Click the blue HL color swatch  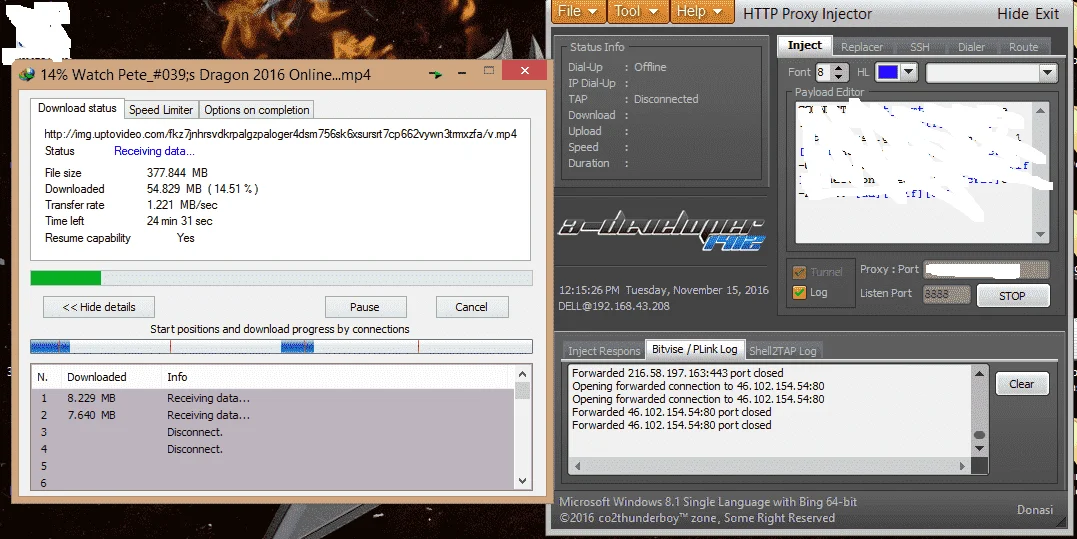pos(887,72)
